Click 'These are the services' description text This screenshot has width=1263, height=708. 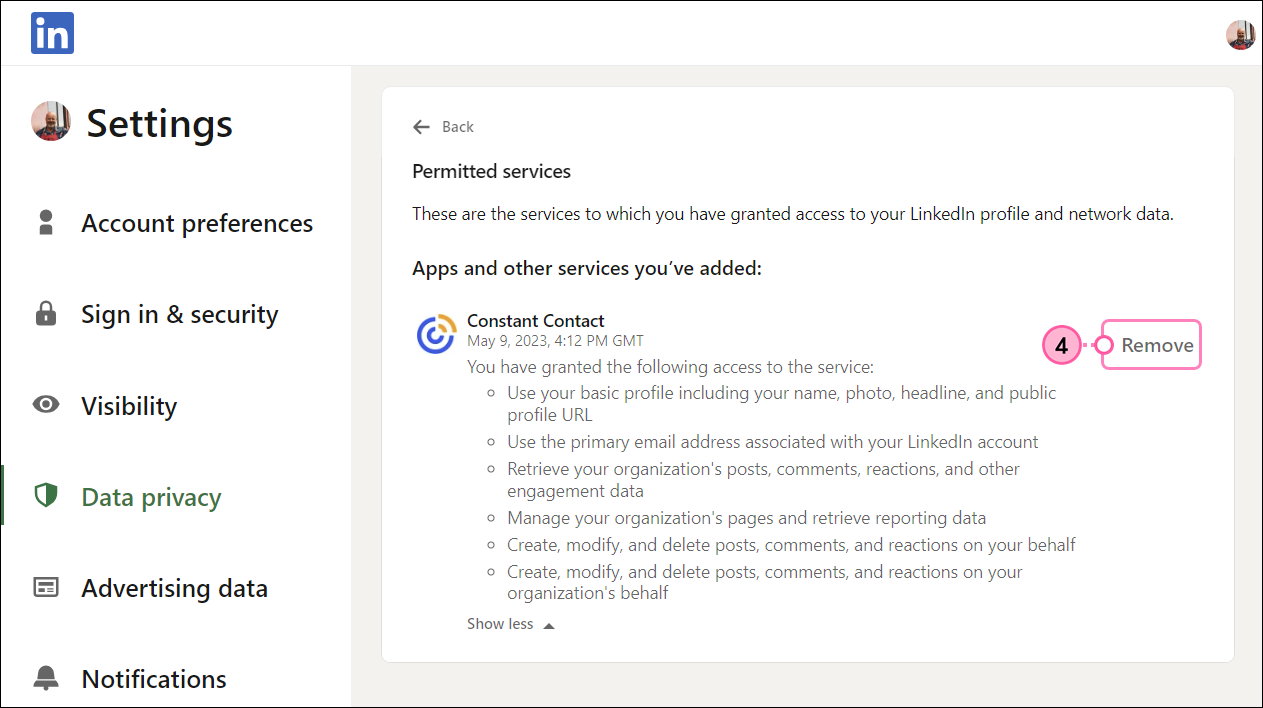coord(792,214)
